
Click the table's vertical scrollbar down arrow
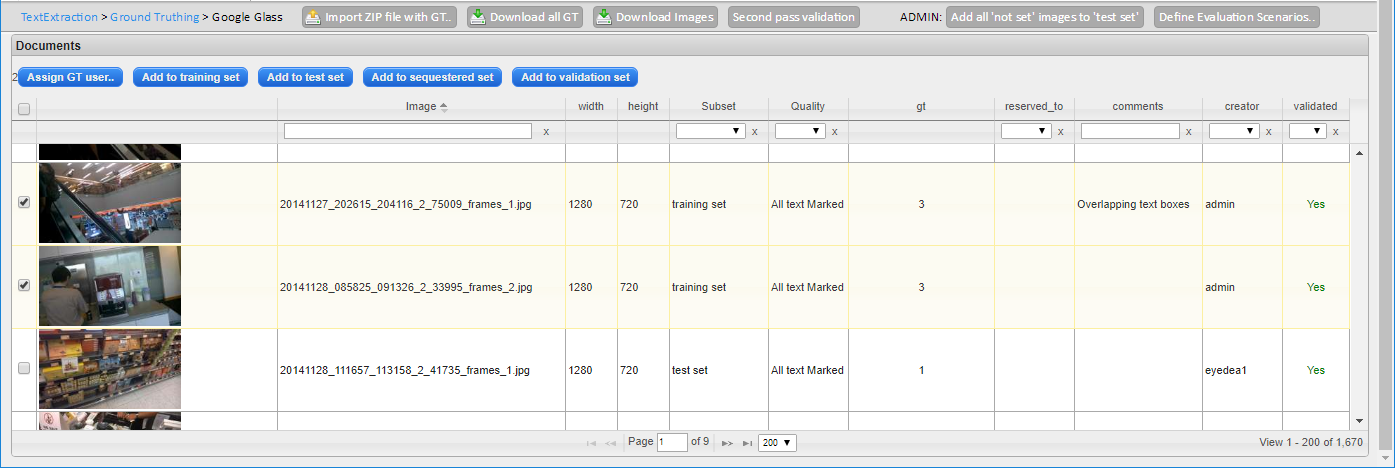1358,421
